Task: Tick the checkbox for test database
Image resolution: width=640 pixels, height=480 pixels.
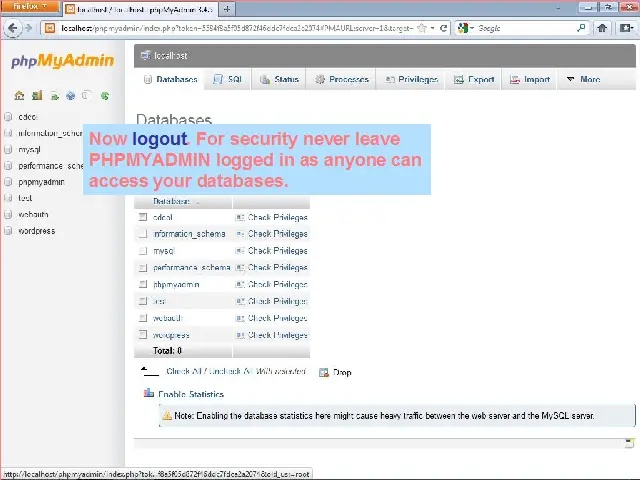Action: click(x=143, y=301)
